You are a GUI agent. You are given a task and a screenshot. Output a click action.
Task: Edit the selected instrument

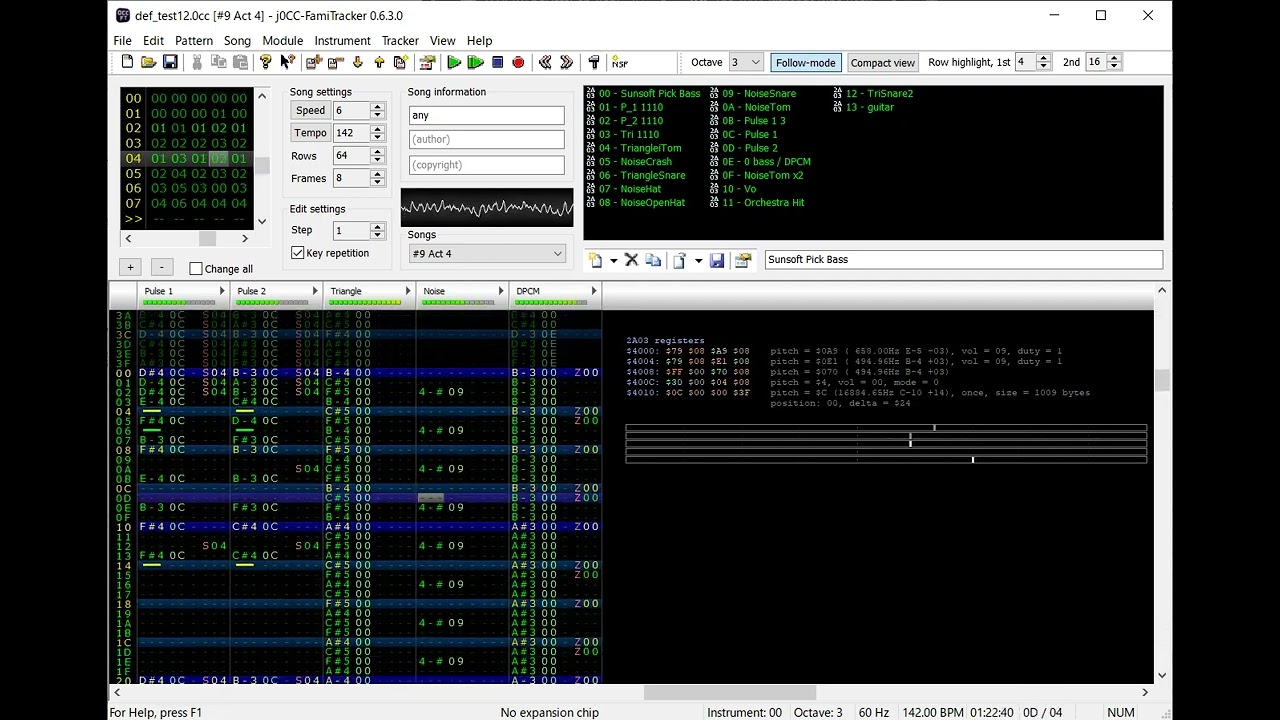click(x=743, y=260)
